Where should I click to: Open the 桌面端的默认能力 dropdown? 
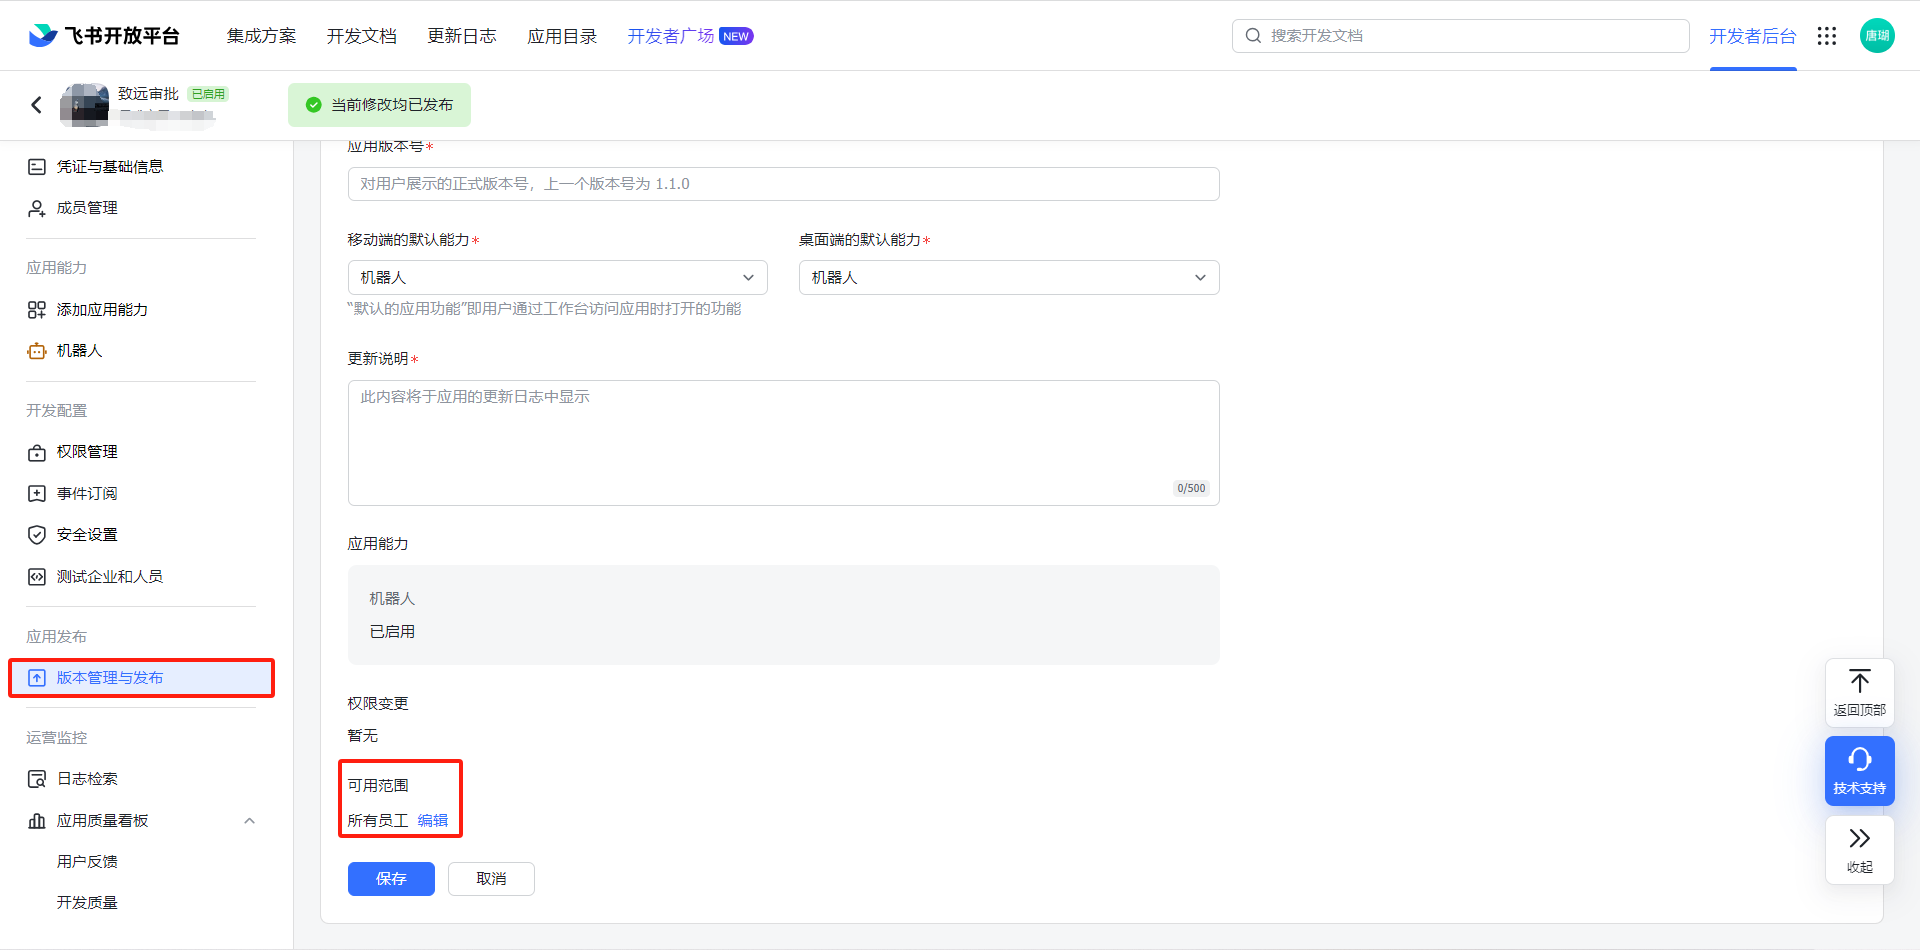click(x=1008, y=277)
